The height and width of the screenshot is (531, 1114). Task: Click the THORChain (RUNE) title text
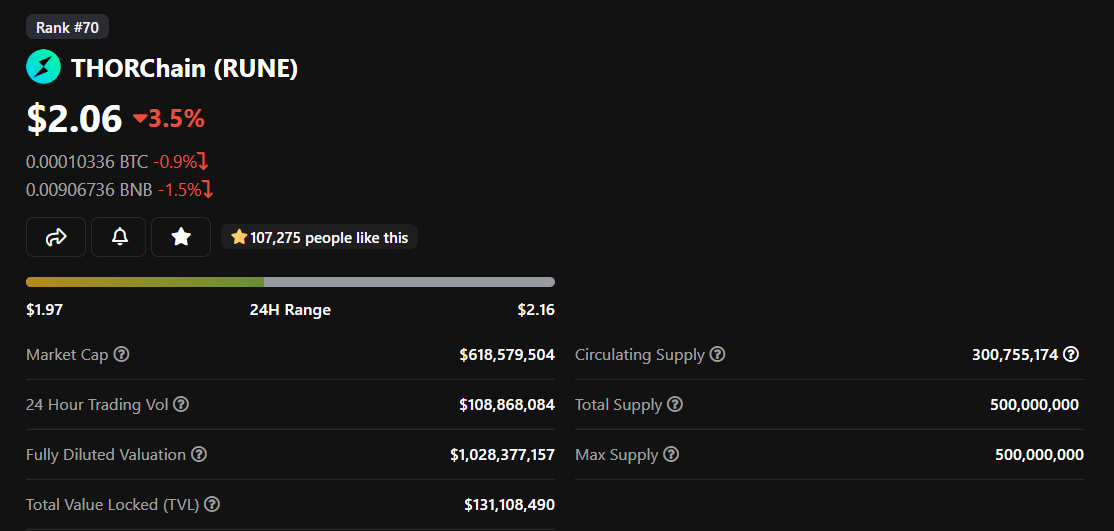tap(185, 68)
